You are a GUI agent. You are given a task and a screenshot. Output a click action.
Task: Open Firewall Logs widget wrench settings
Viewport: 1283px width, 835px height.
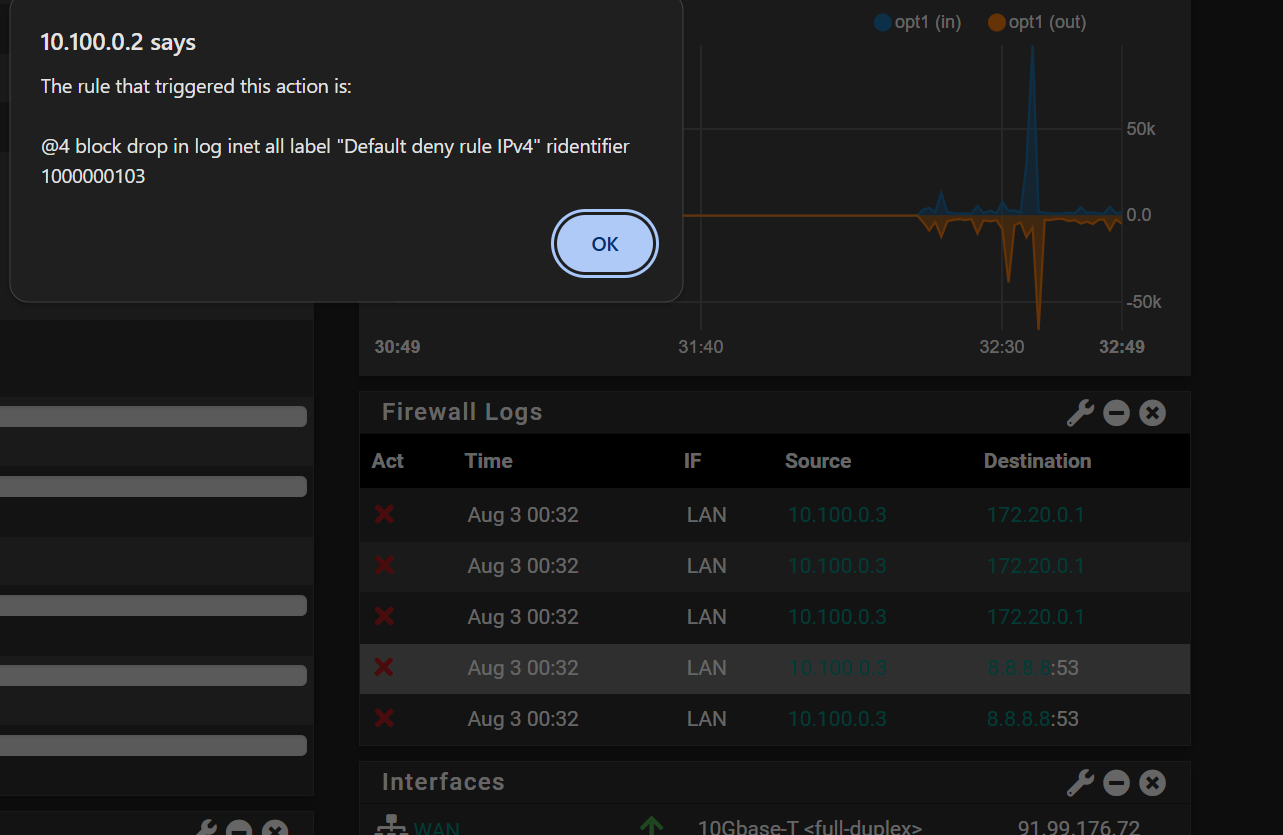[x=1080, y=413]
